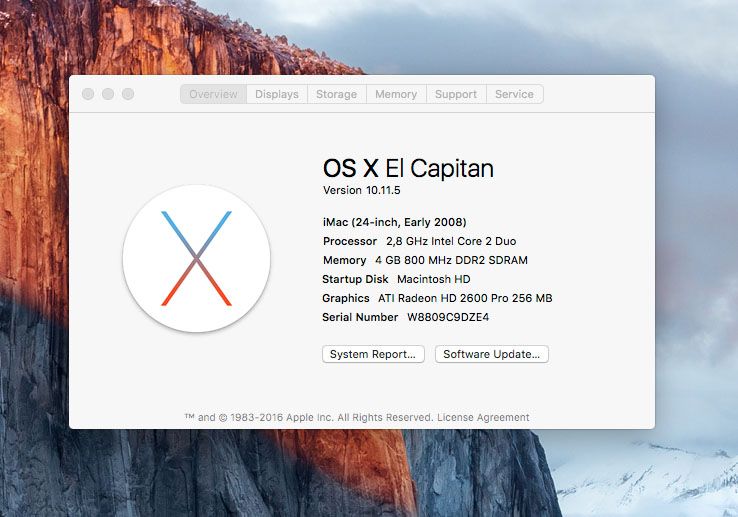The width and height of the screenshot is (738, 517).
Task: Click the Software Update... button
Action: (x=492, y=354)
